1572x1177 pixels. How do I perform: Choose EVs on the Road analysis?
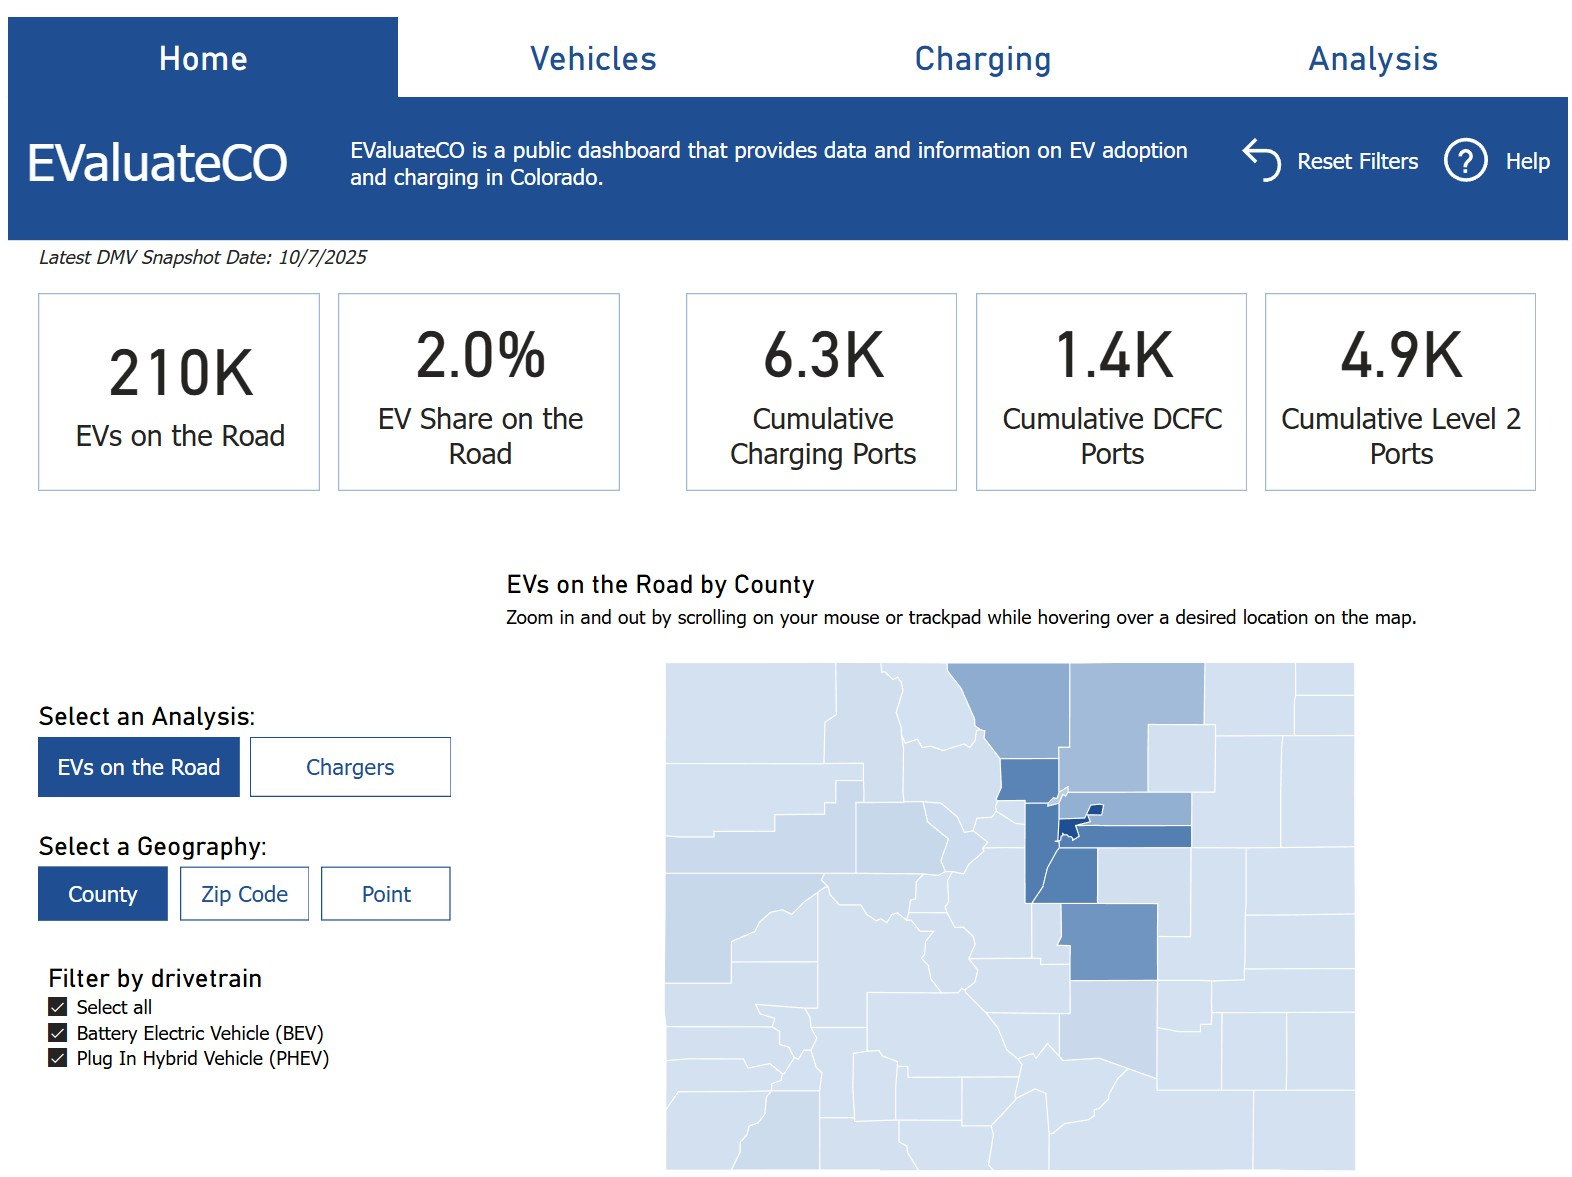(139, 767)
